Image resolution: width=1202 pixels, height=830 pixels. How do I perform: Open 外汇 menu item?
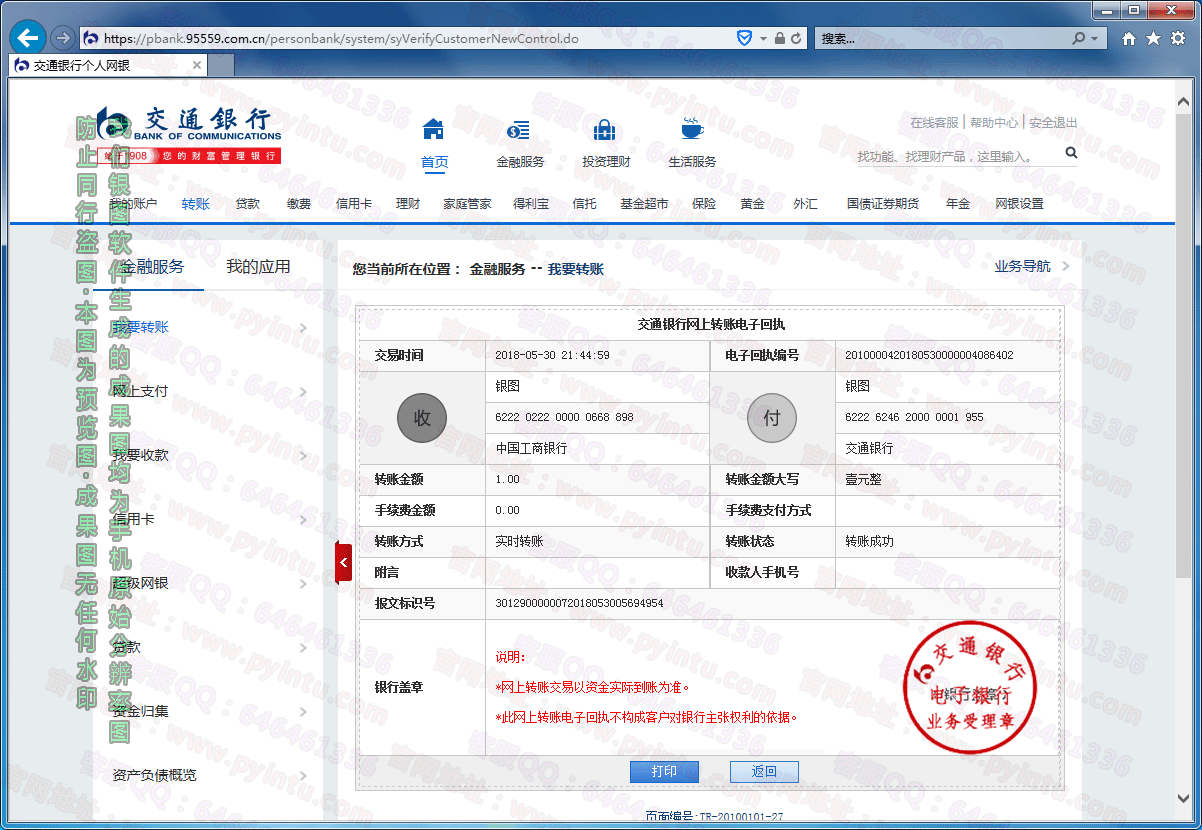click(805, 204)
